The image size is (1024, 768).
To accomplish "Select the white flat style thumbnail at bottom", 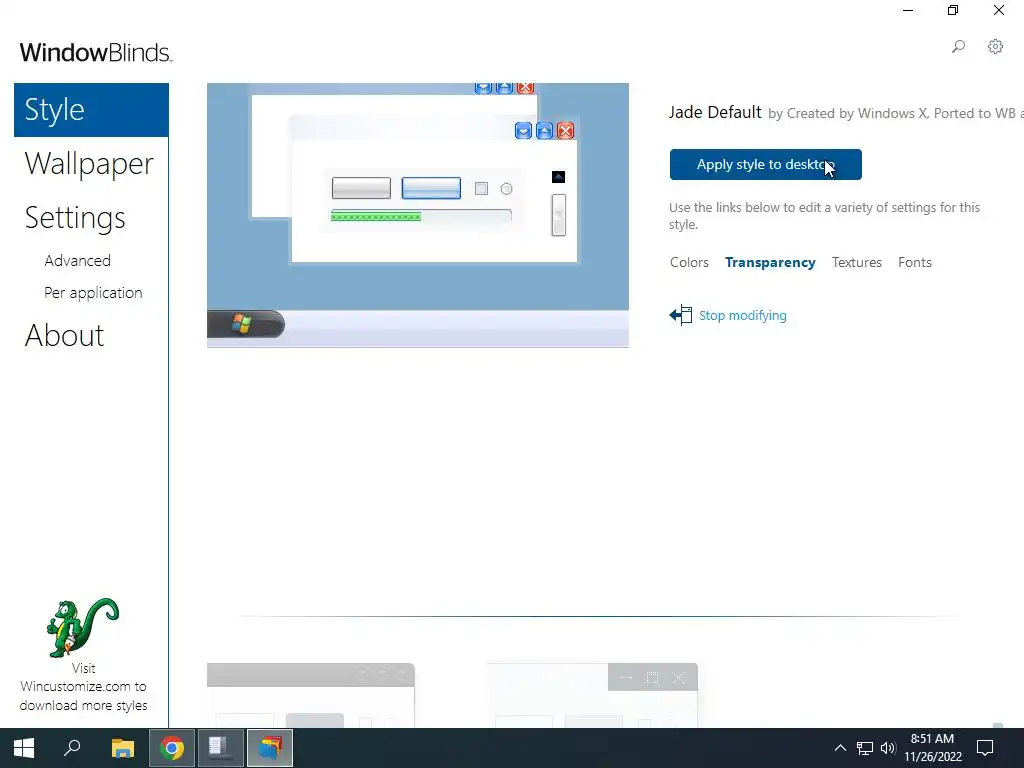I will click(593, 696).
